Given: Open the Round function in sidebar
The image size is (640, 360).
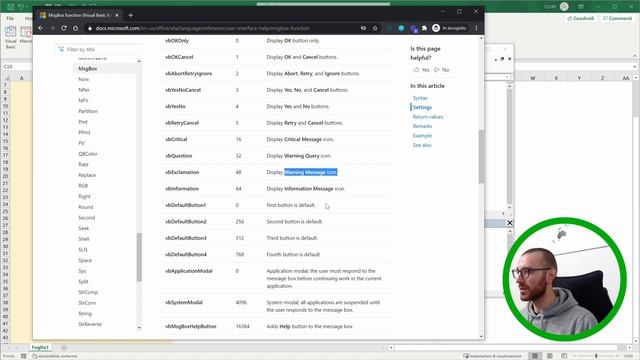Looking at the screenshot, I should (x=86, y=207).
